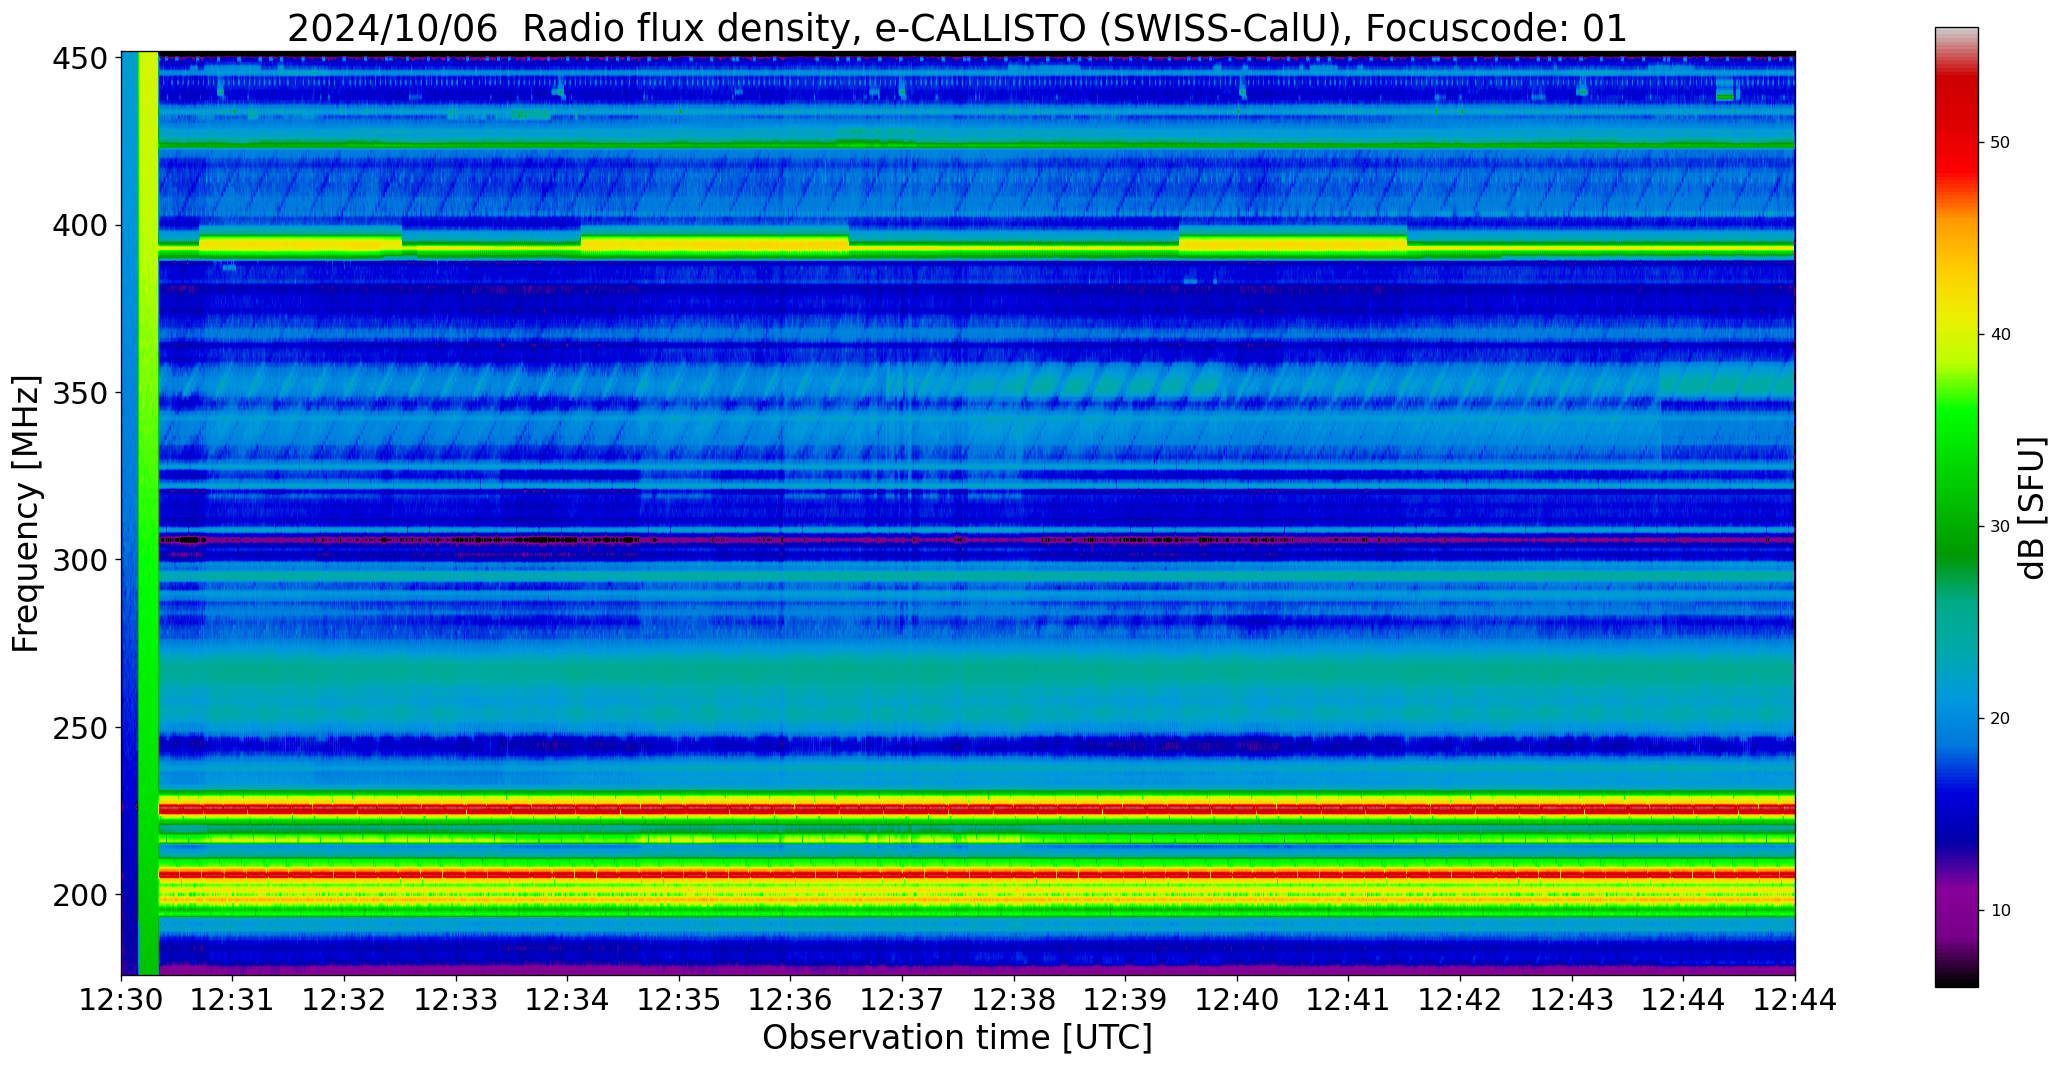Click the 12:33 time tick label
2062x1067 pixels.
pyautogui.click(x=457, y=999)
